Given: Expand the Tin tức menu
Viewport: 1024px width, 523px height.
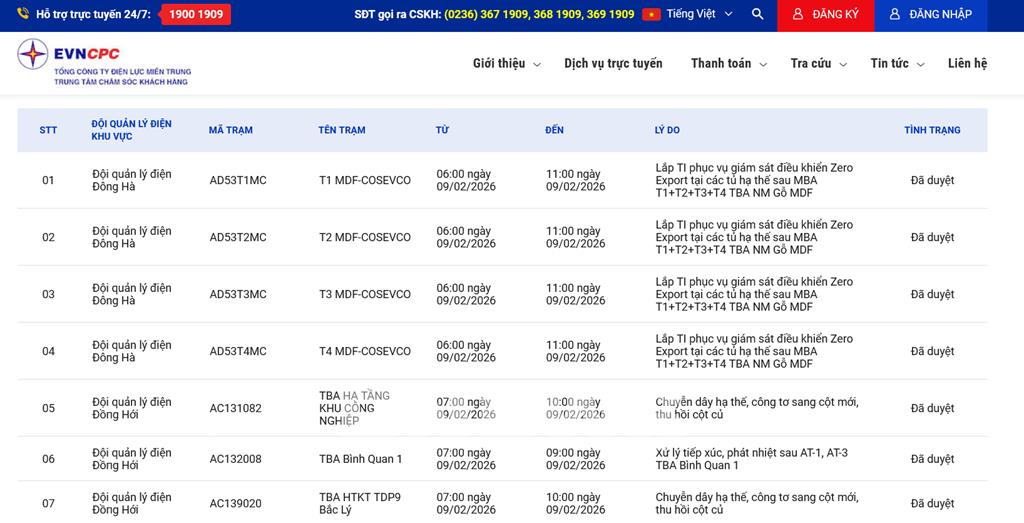Looking at the screenshot, I should pos(896,63).
